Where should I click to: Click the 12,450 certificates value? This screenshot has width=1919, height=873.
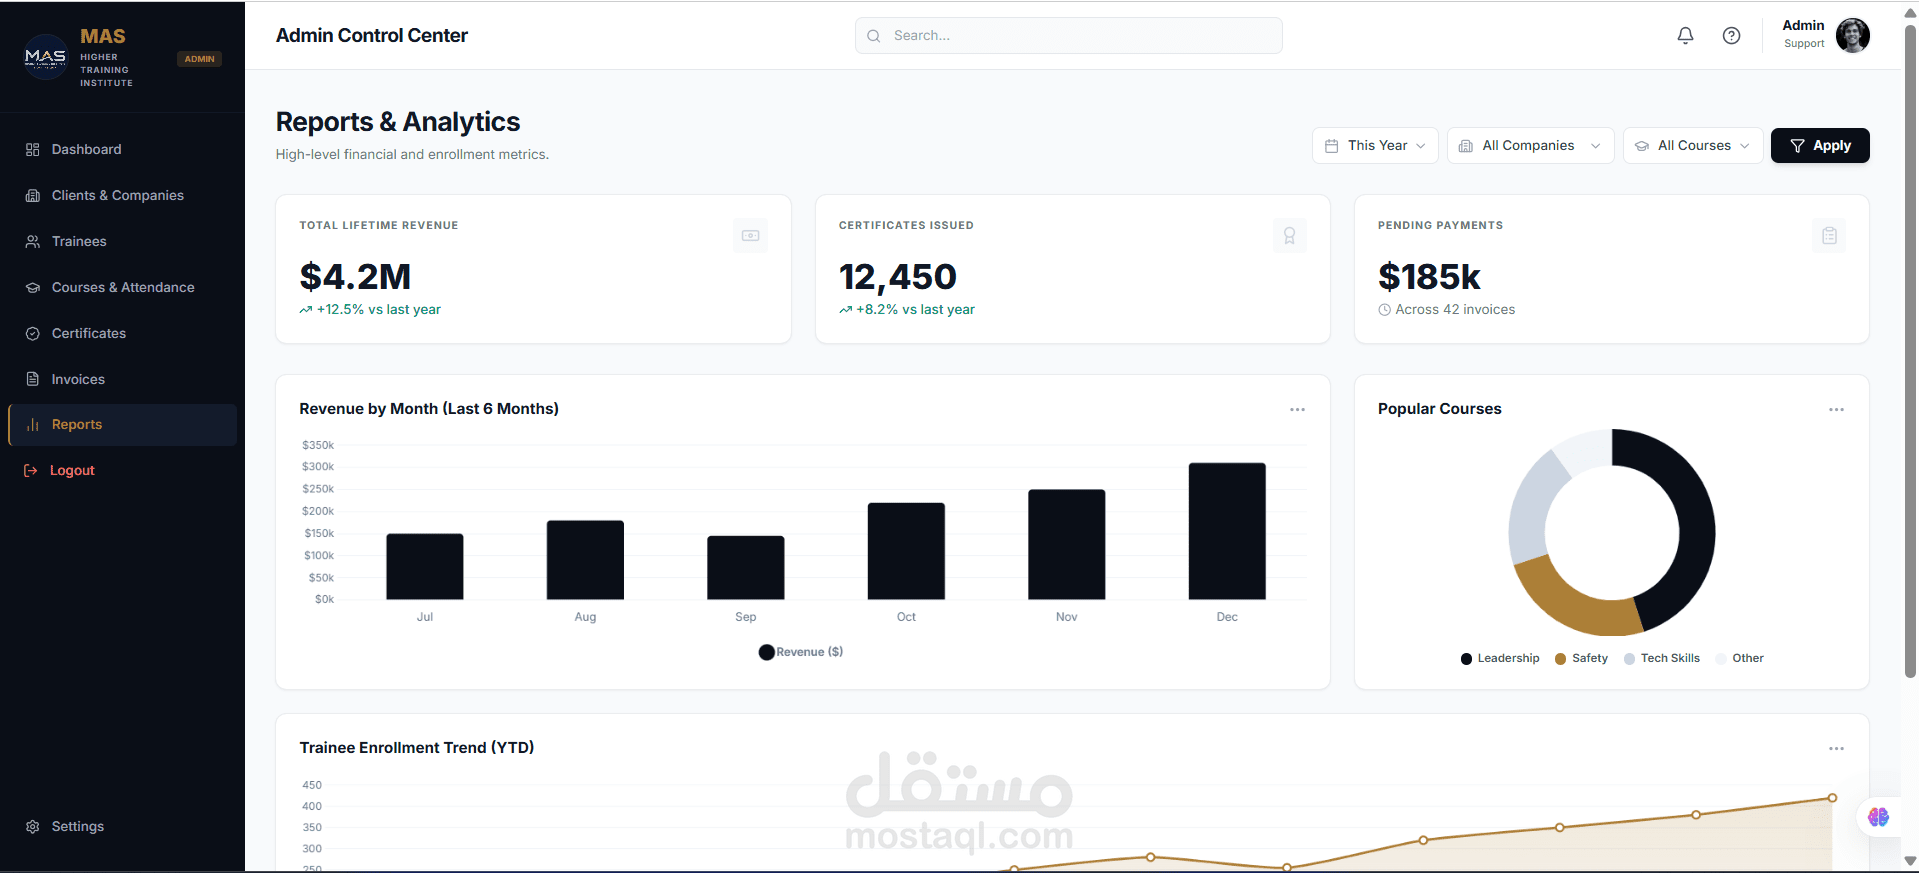click(897, 277)
